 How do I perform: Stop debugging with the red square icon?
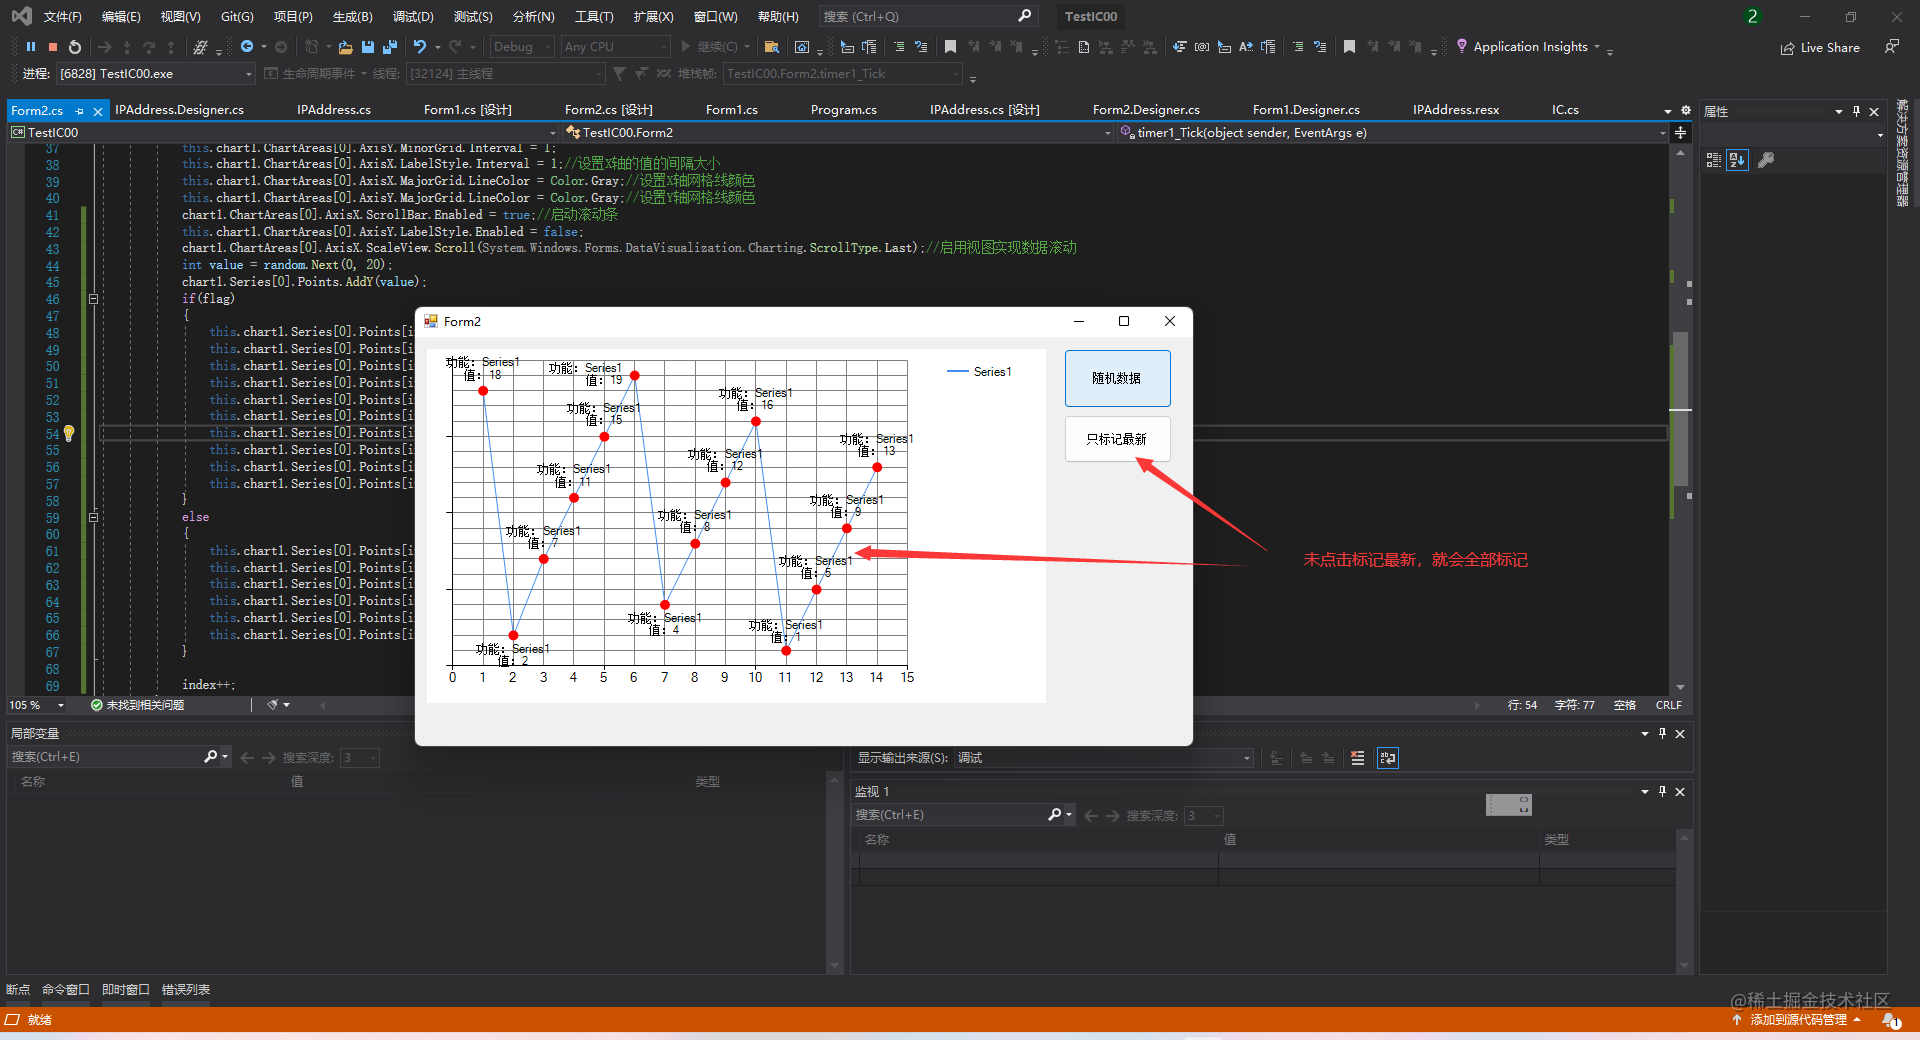(x=53, y=47)
